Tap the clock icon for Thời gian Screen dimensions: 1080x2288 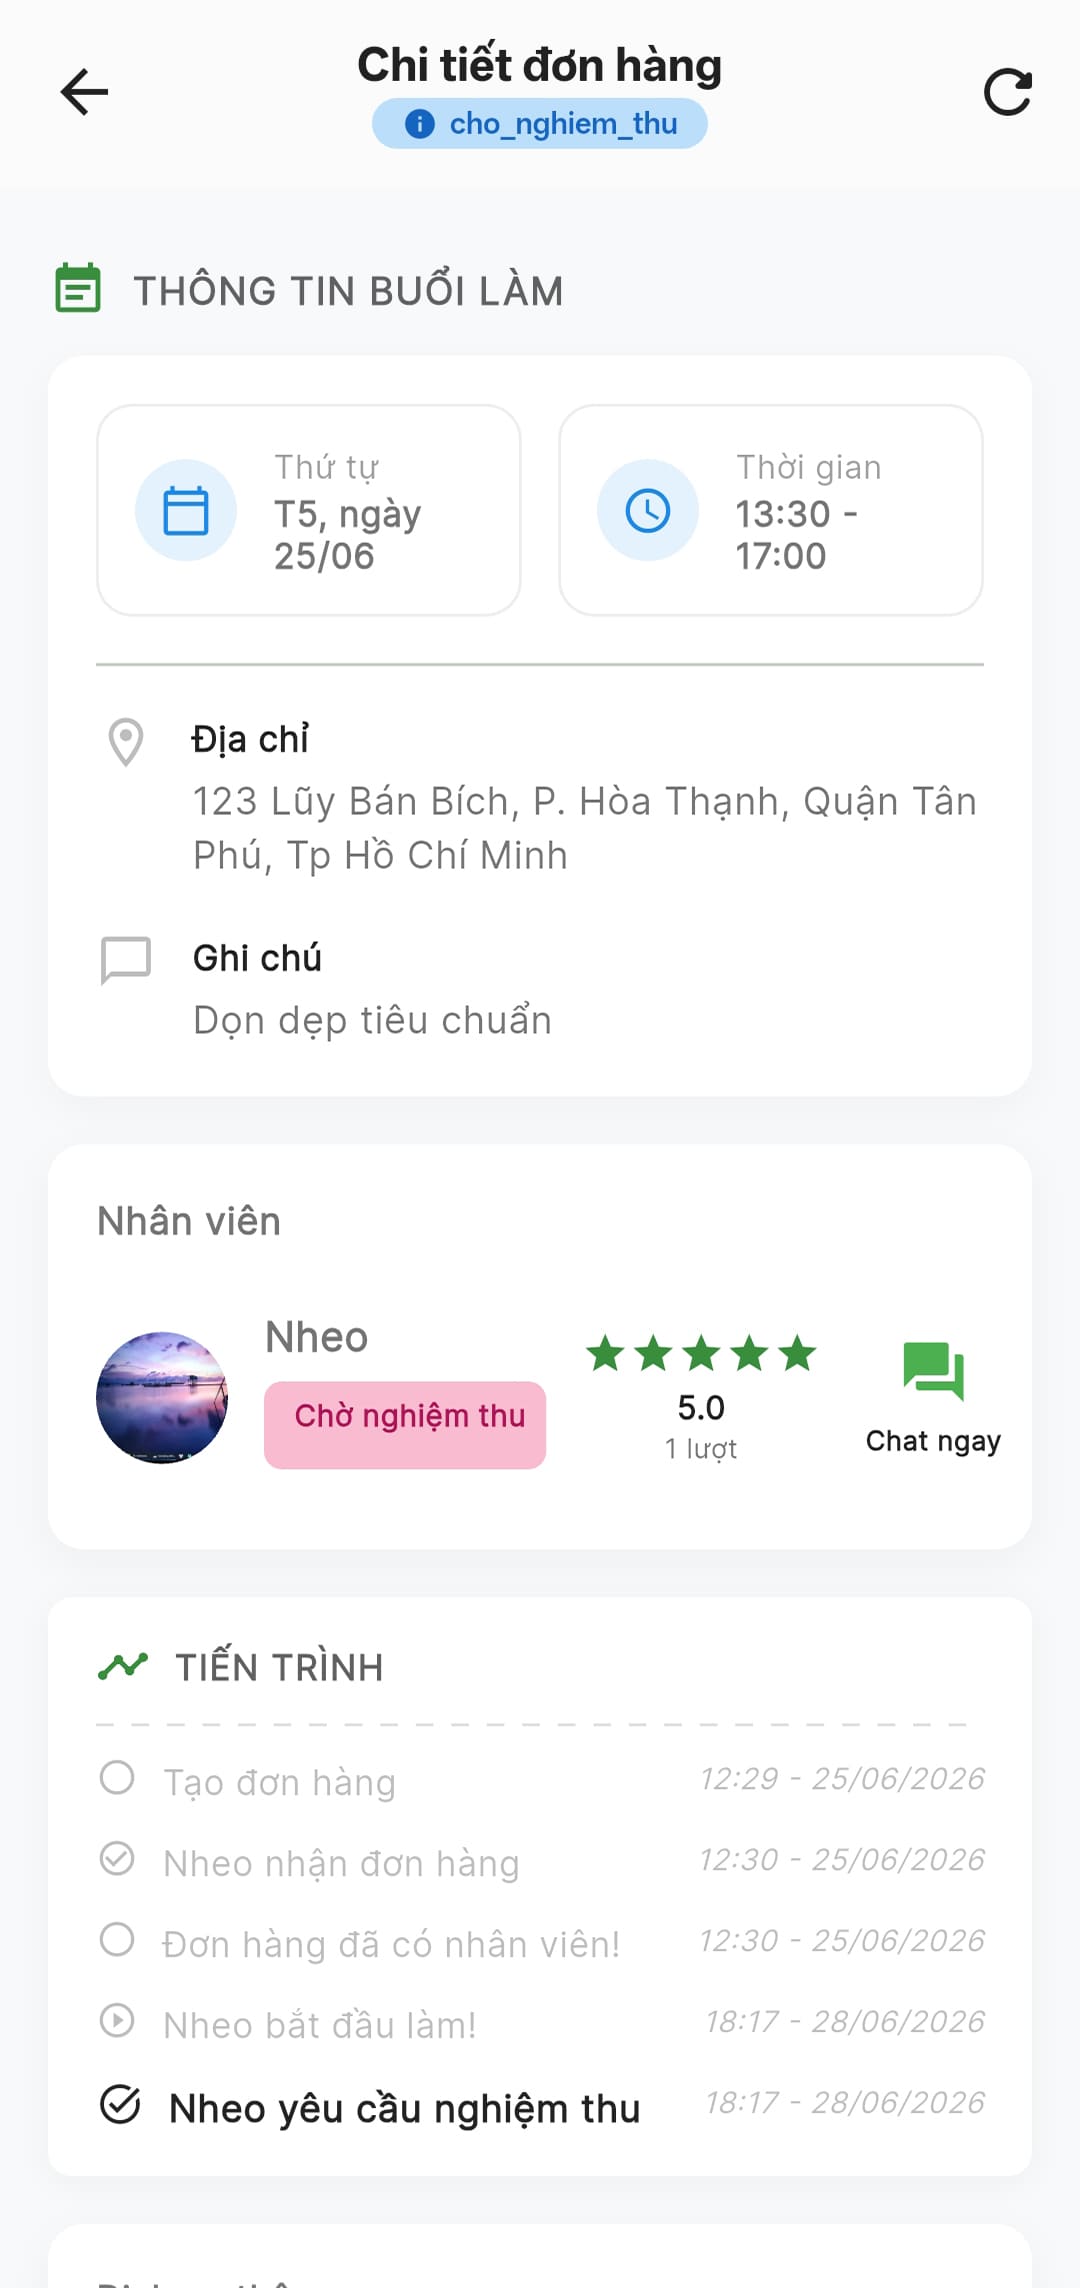point(648,510)
